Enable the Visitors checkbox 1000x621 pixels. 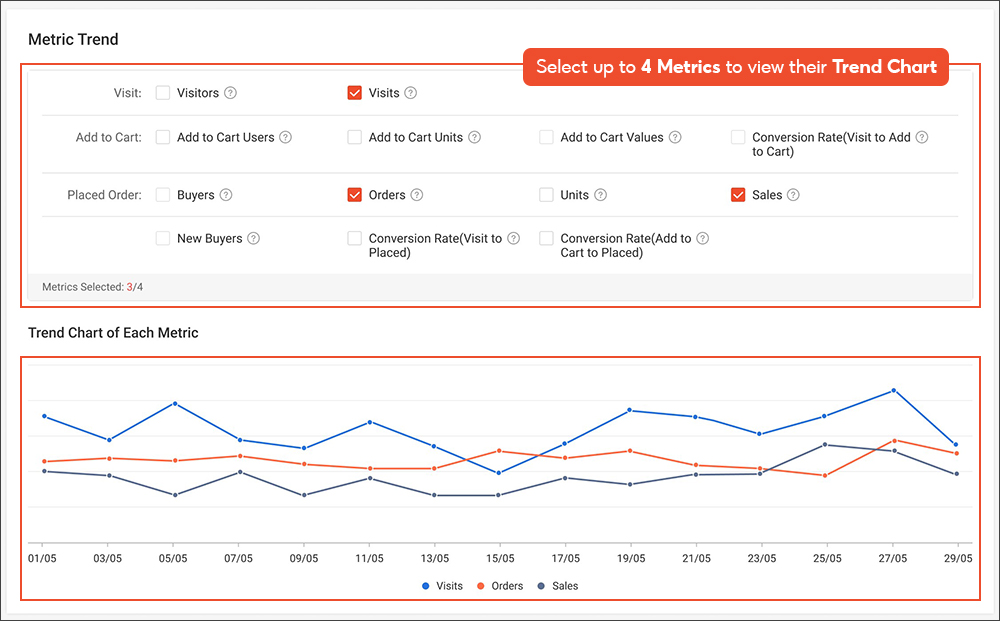click(162, 93)
